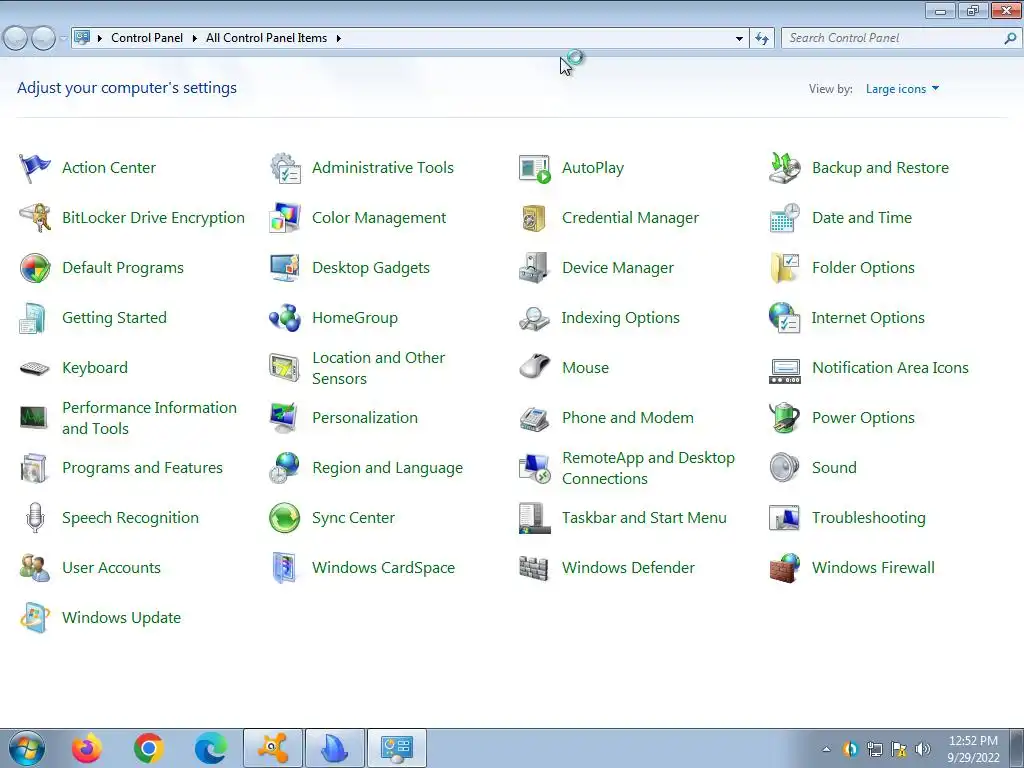Open the Location and Other Sensors link
1024x768 pixels.
[x=378, y=368]
